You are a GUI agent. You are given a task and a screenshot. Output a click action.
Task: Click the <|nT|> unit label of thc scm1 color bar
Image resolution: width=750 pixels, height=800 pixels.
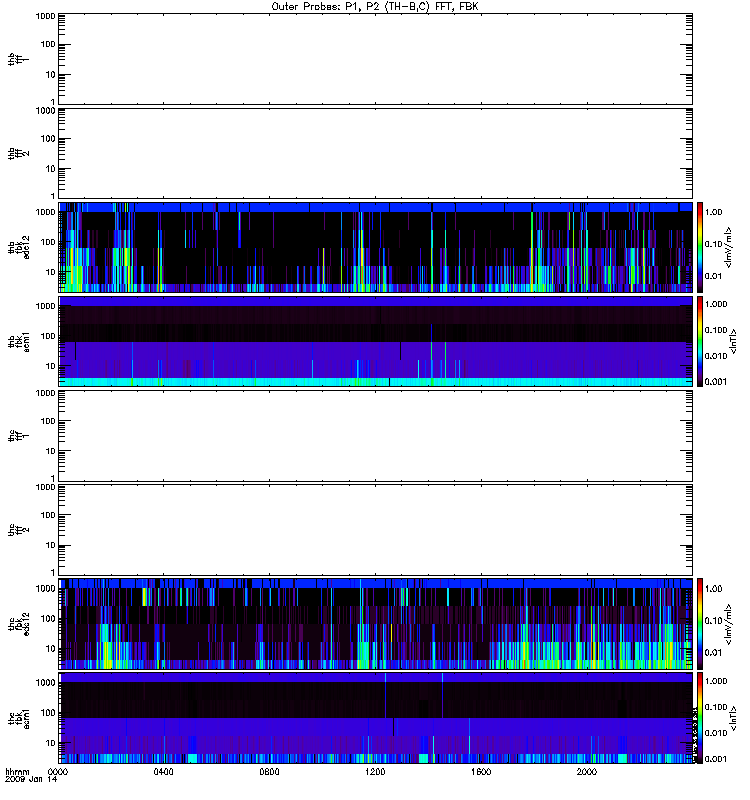[733, 718]
